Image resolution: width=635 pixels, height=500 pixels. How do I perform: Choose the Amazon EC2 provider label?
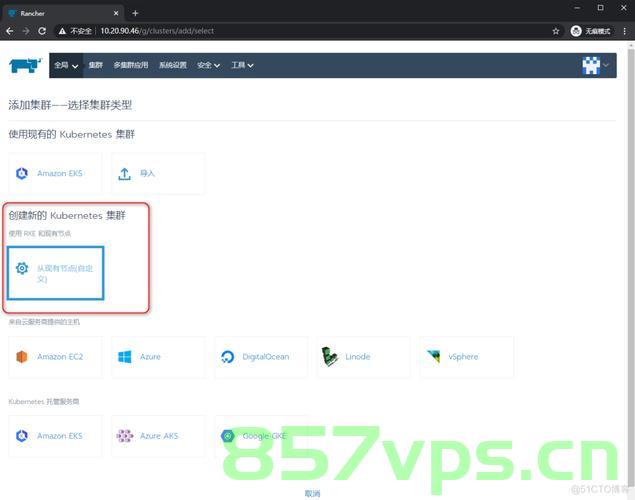60,357
